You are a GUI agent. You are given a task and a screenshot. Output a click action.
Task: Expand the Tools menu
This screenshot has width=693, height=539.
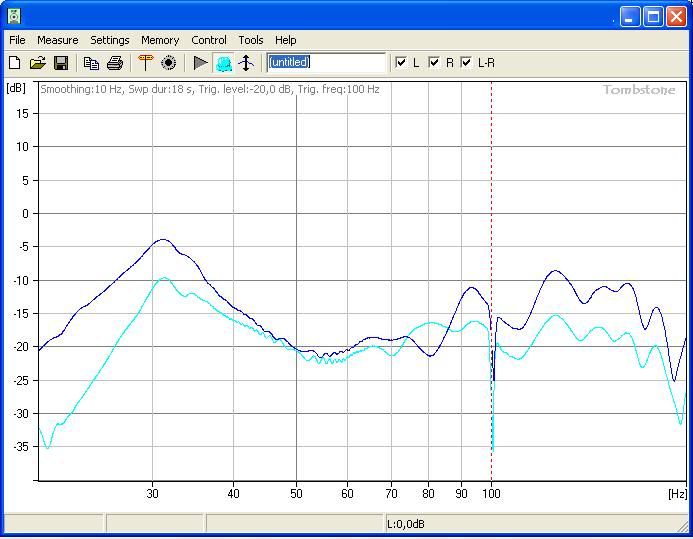pyautogui.click(x=251, y=40)
